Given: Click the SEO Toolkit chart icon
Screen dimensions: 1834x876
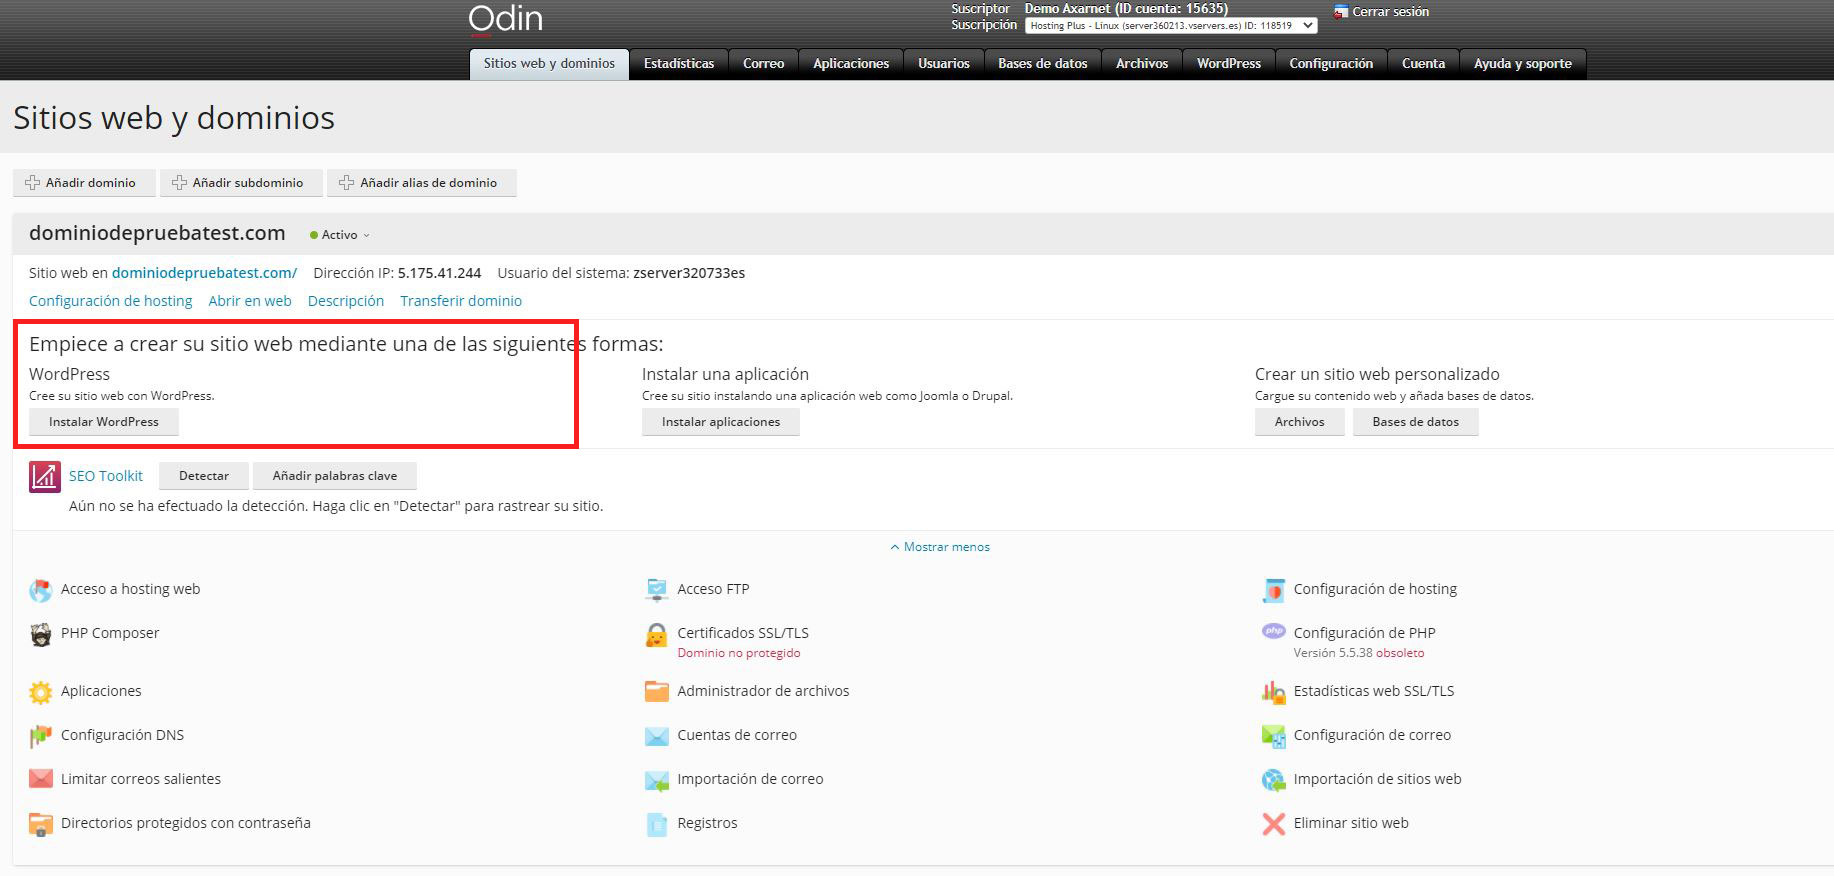Looking at the screenshot, I should coord(45,477).
